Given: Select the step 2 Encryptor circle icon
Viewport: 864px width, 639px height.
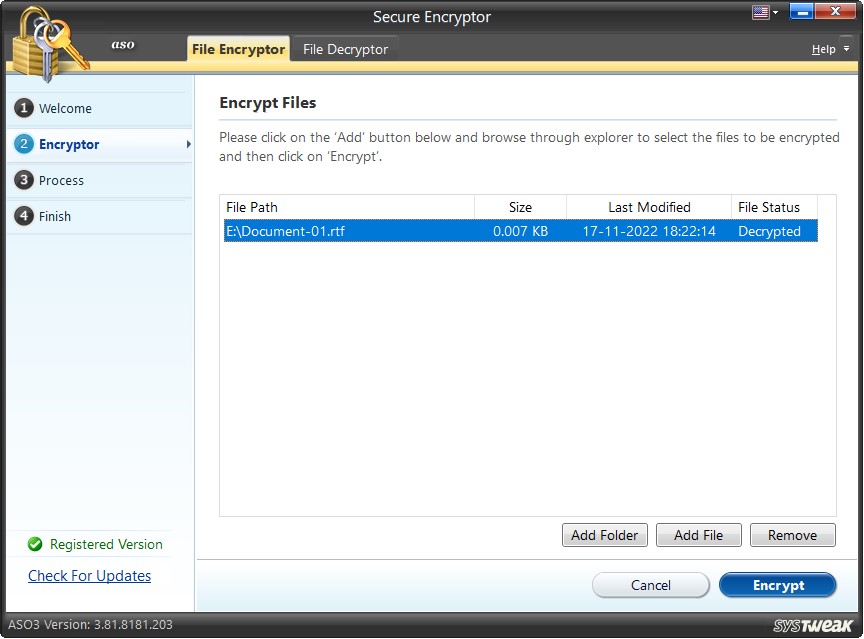Looking at the screenshot, I should click(x=24, y=144).
